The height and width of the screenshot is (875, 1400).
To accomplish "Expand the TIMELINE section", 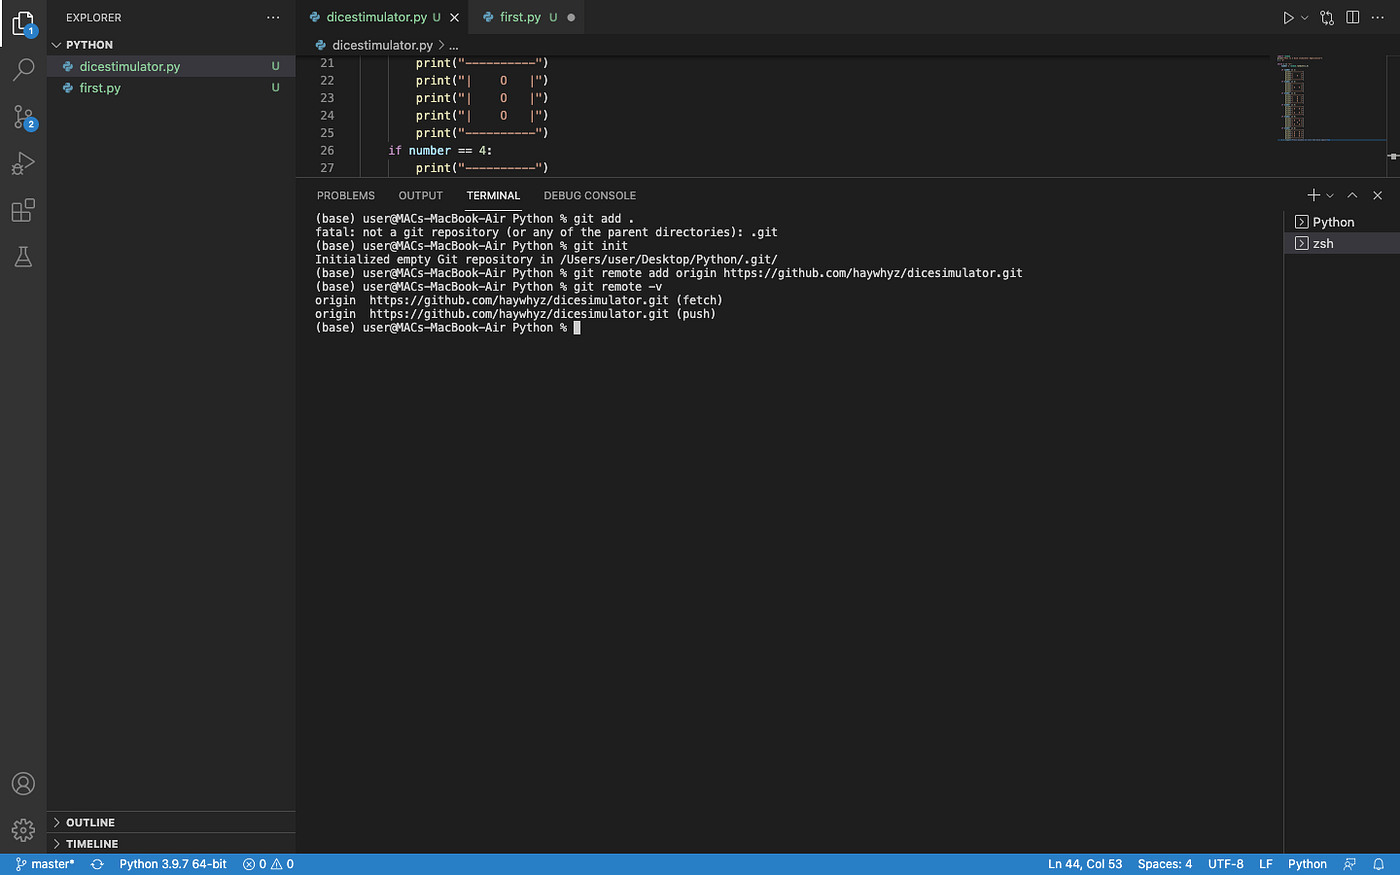I will pos(90,843).
